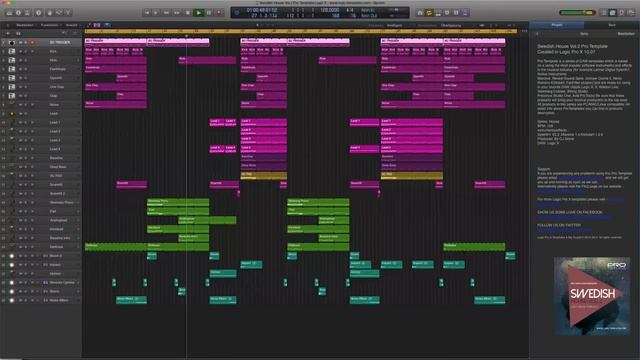Disable record-enable on SC TRIGGER track

pos(32,42)
